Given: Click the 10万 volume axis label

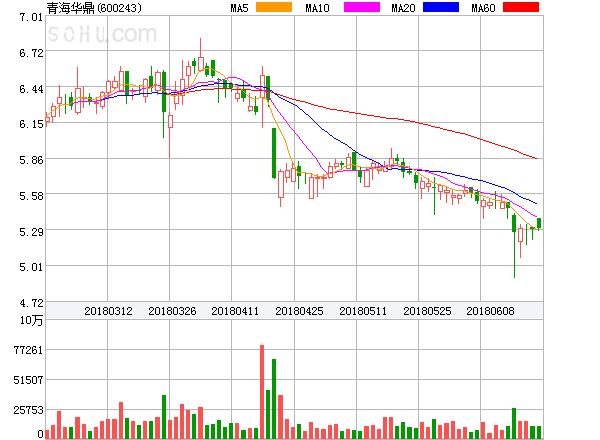Looking at the screenshot, I should [31, 321].
